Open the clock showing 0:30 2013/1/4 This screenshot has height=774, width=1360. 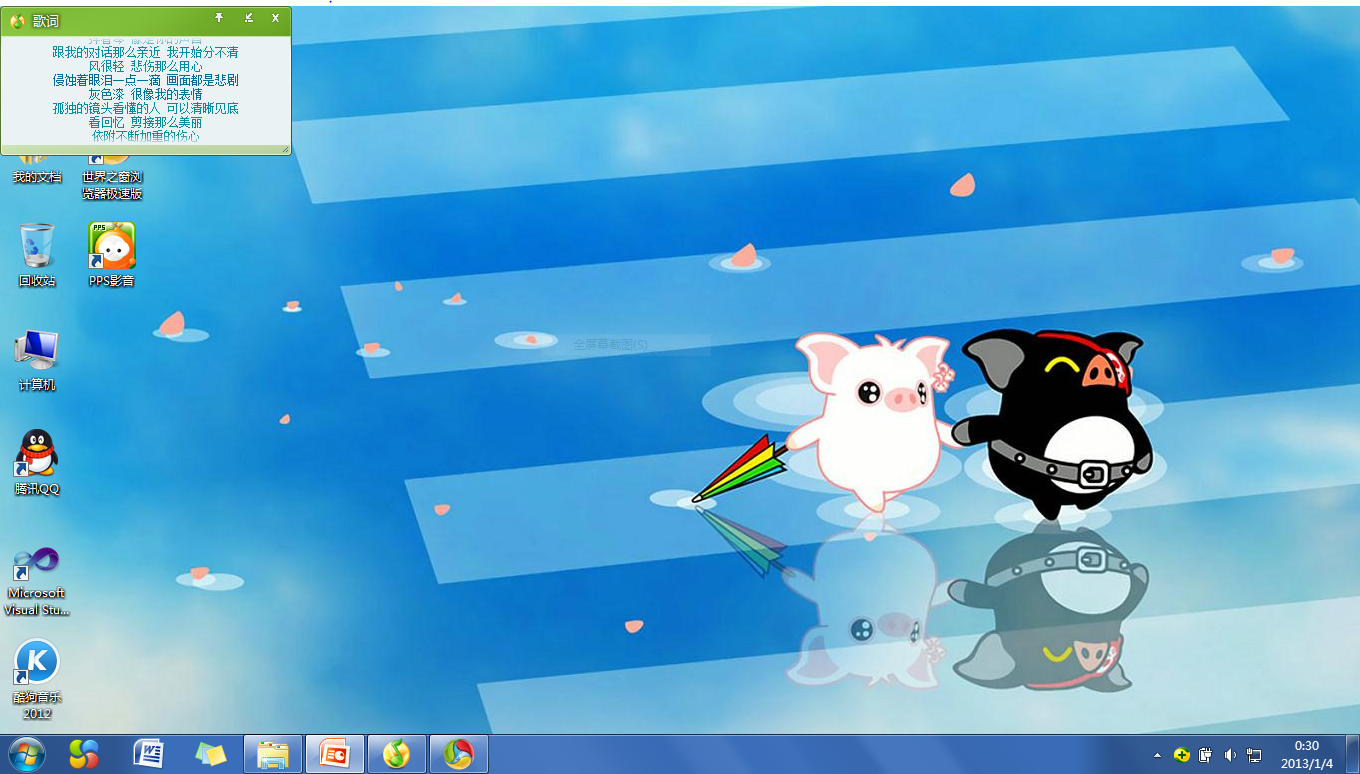click(x=1307, y=754)
